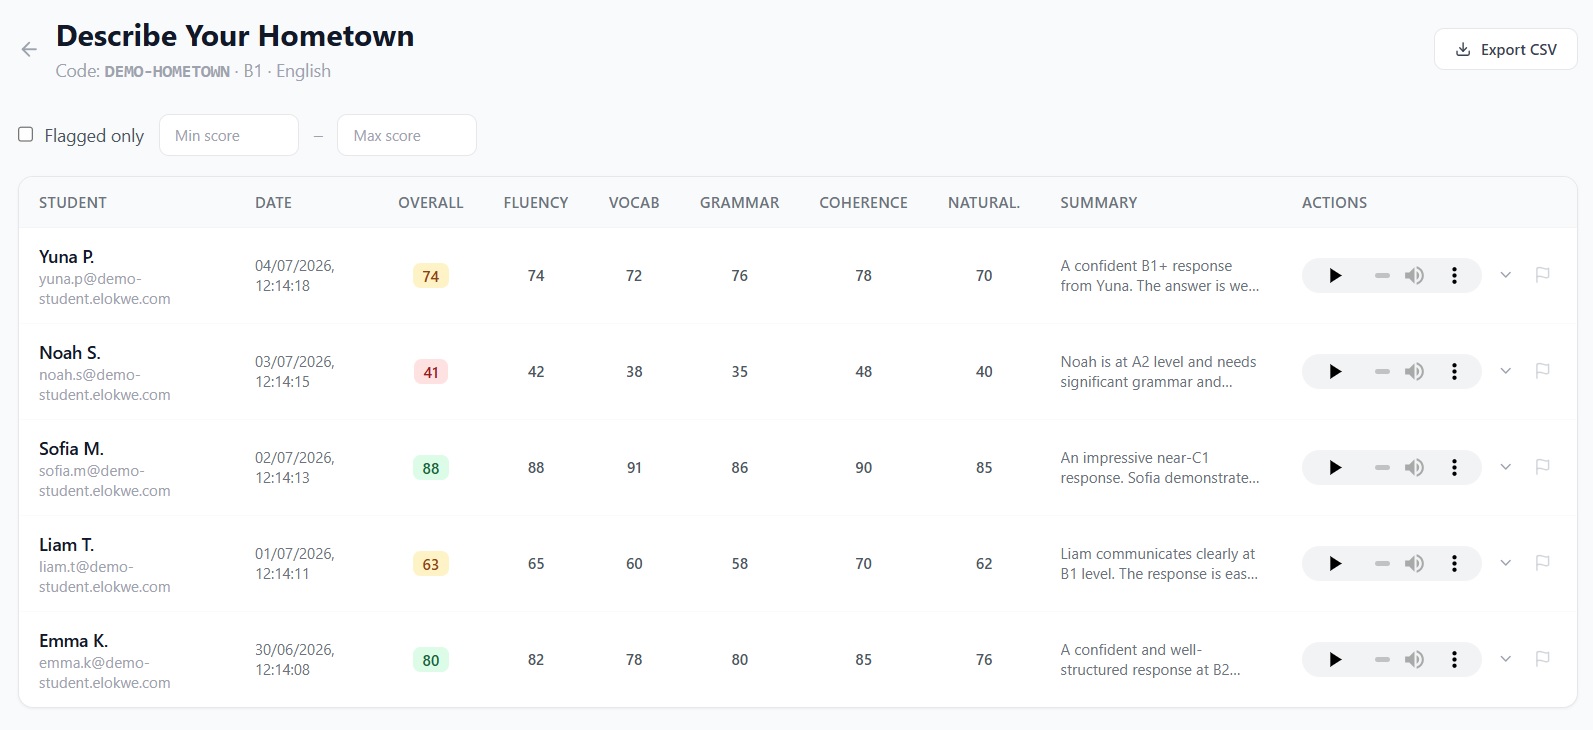Viewport: 1593px width, 730px height.
Task: Flag Yuna P.'s submission
Action: [x=1542, y=275]
